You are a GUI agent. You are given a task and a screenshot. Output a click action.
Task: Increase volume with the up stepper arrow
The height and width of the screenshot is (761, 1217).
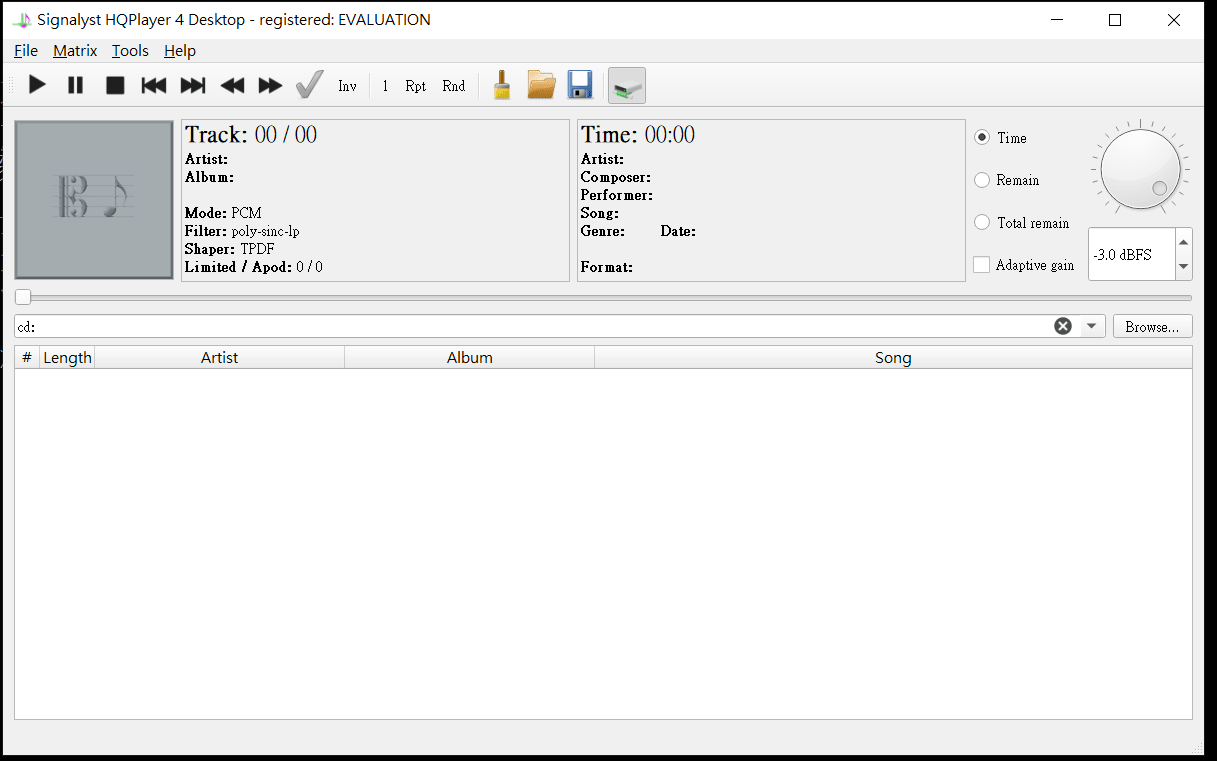coord(1184,242)
